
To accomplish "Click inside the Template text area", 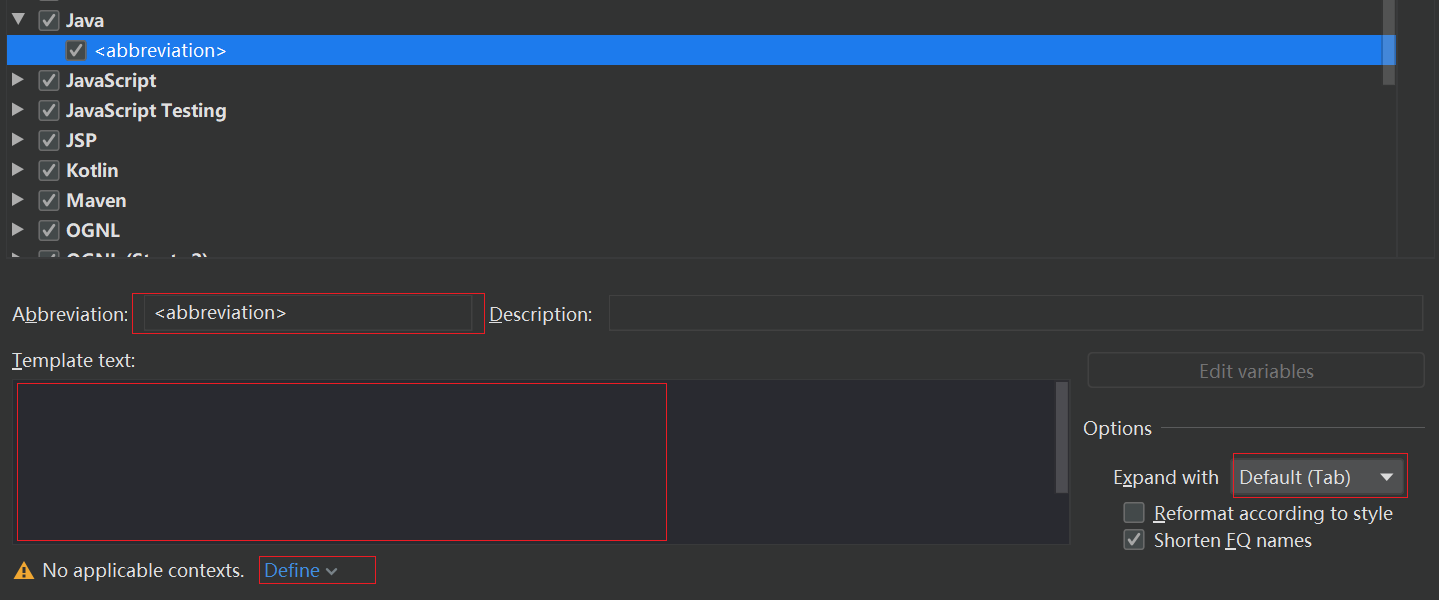I will pyautogui.click(x=534, y=462).
